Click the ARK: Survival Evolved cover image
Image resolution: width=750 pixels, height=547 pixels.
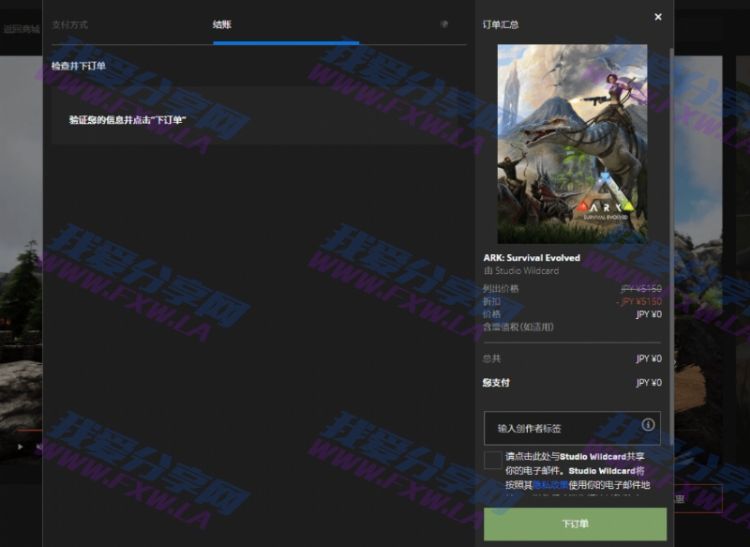tap(572, 144)
